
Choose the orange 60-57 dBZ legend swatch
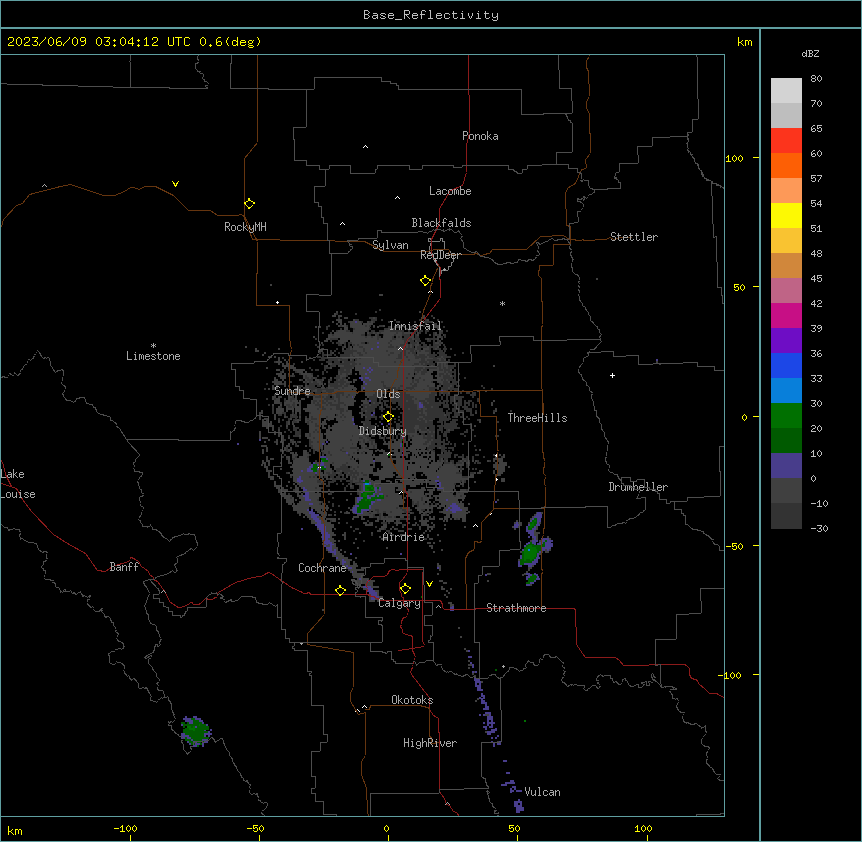(786, 165)
